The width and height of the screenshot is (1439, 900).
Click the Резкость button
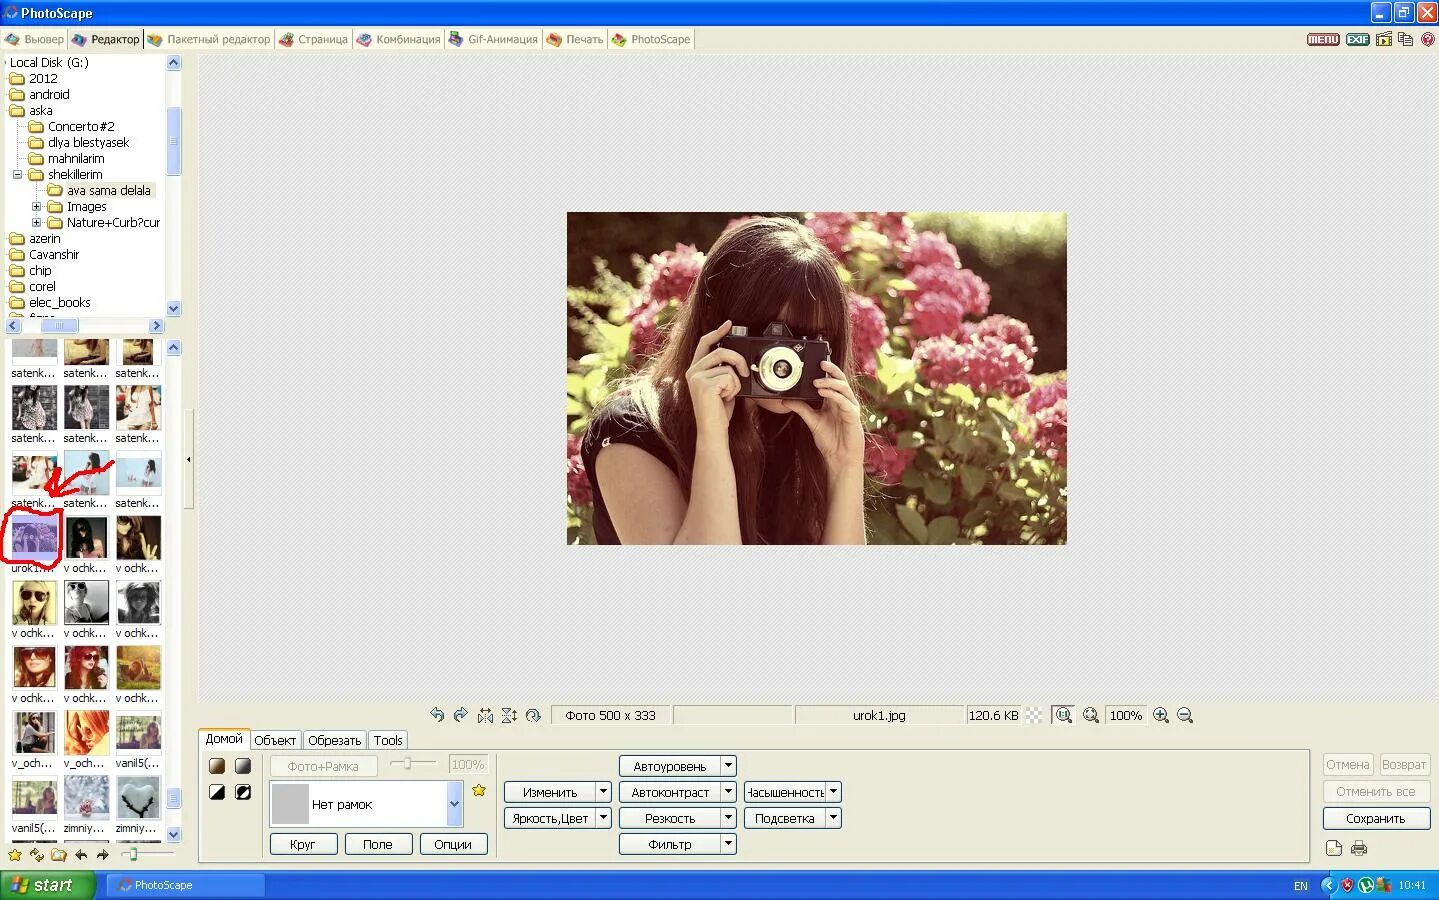point(670,818)
